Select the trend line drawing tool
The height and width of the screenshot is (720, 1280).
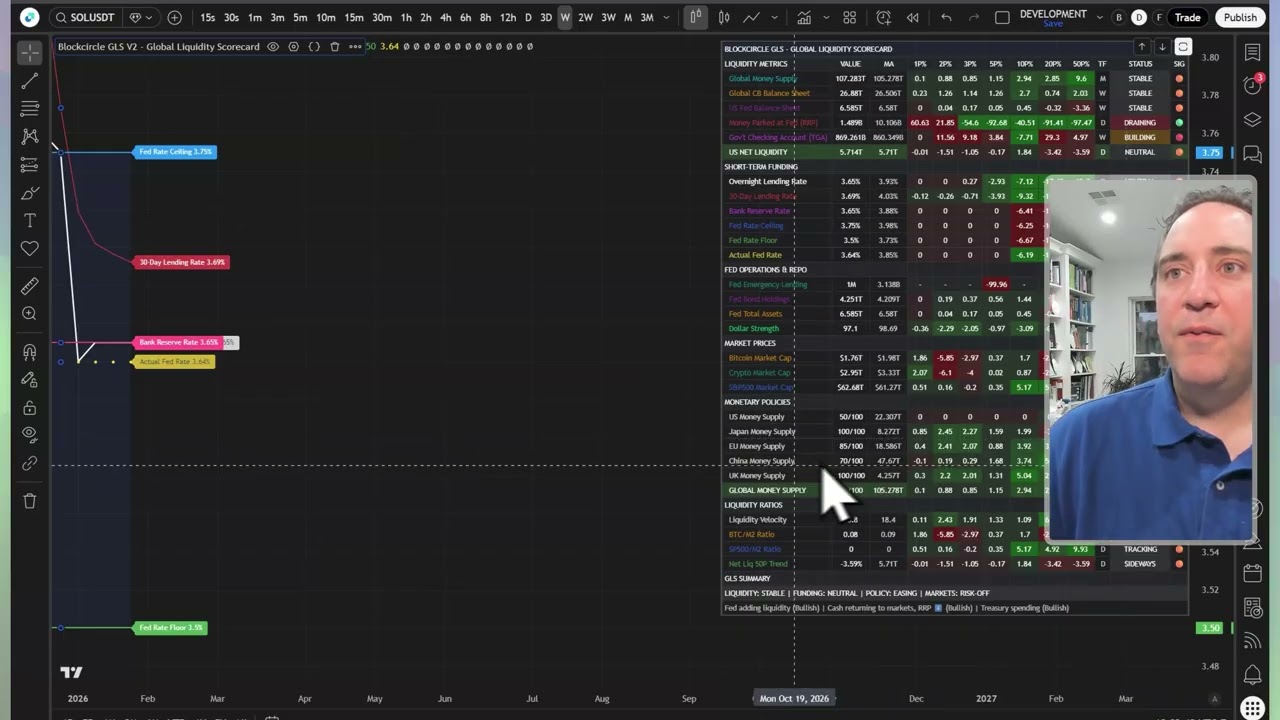[x=30, y=80]
